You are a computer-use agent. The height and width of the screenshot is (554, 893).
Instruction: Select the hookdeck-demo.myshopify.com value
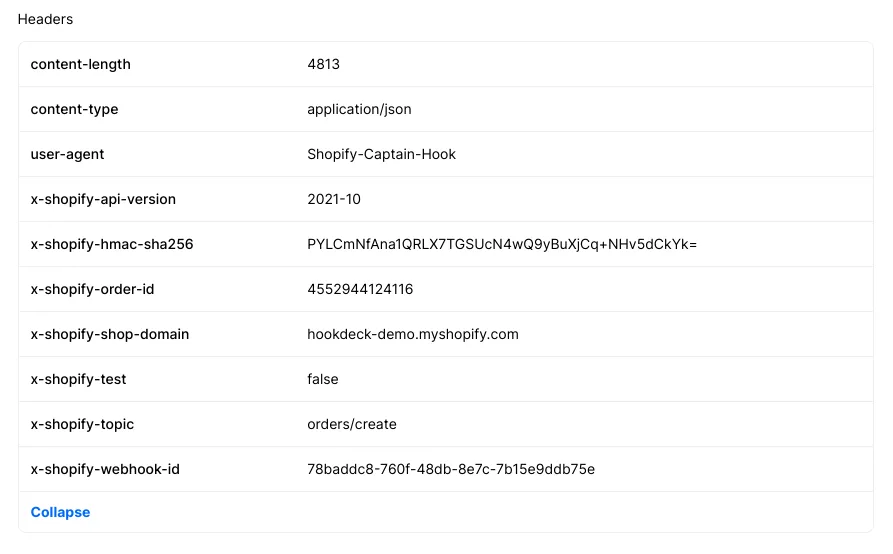[x=413, y=334]
